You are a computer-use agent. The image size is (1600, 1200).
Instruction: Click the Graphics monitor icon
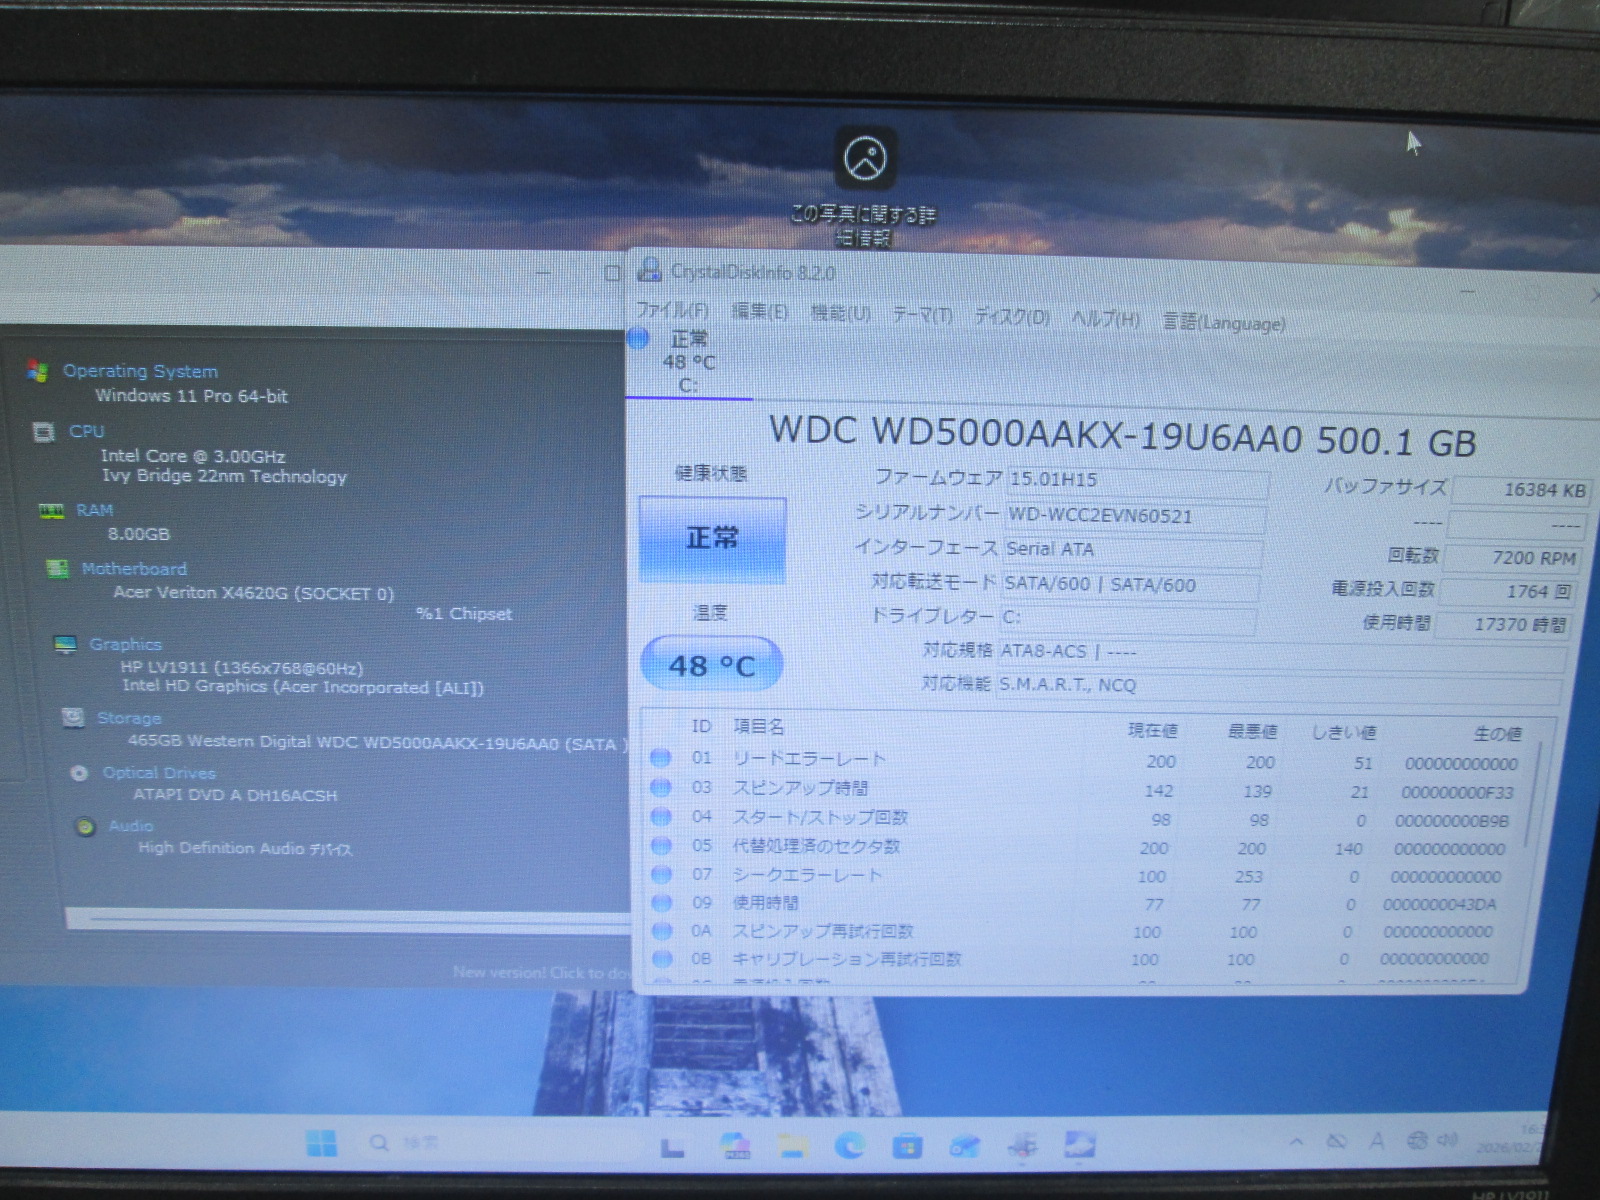(x=65, y=645)
